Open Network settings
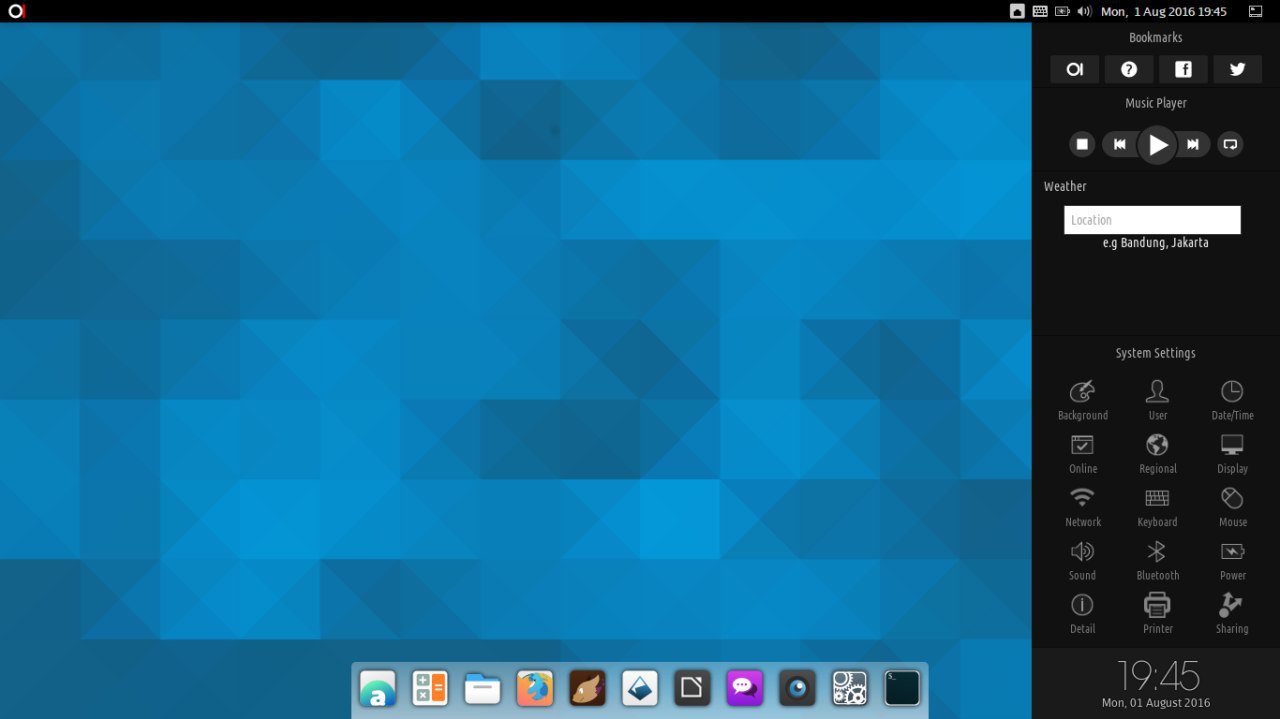Image resolution: width=1280 pixels, height=719 pixels. 1083,507
